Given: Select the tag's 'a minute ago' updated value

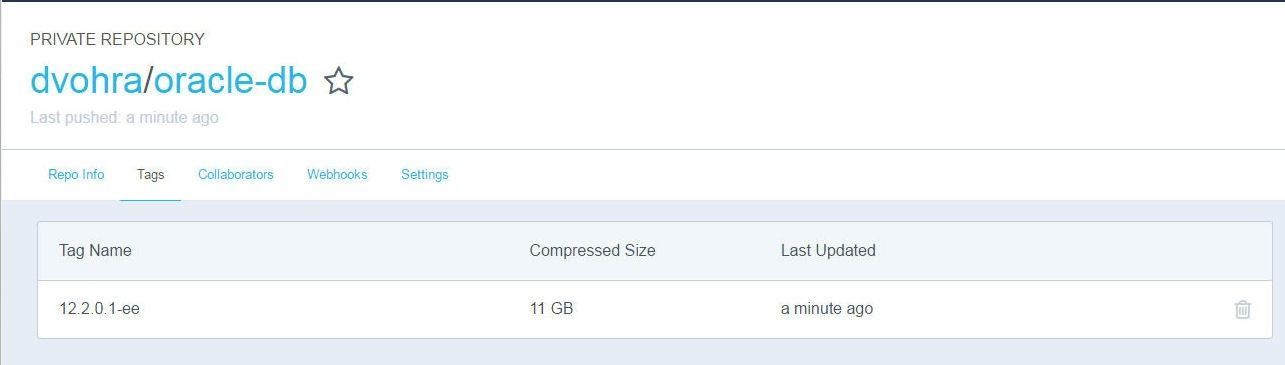Looking at the screenshot, I should tap(827, 309).
